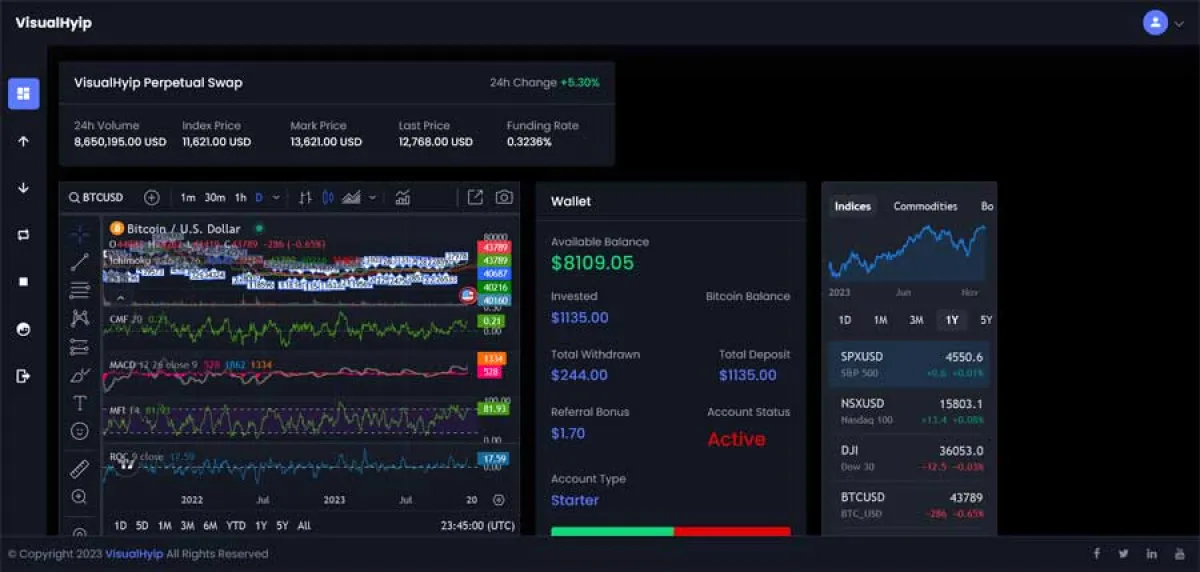Click the VisualHyip logo in header
The height and width of the screenshot is (572, 1200).
pos(53,22)
